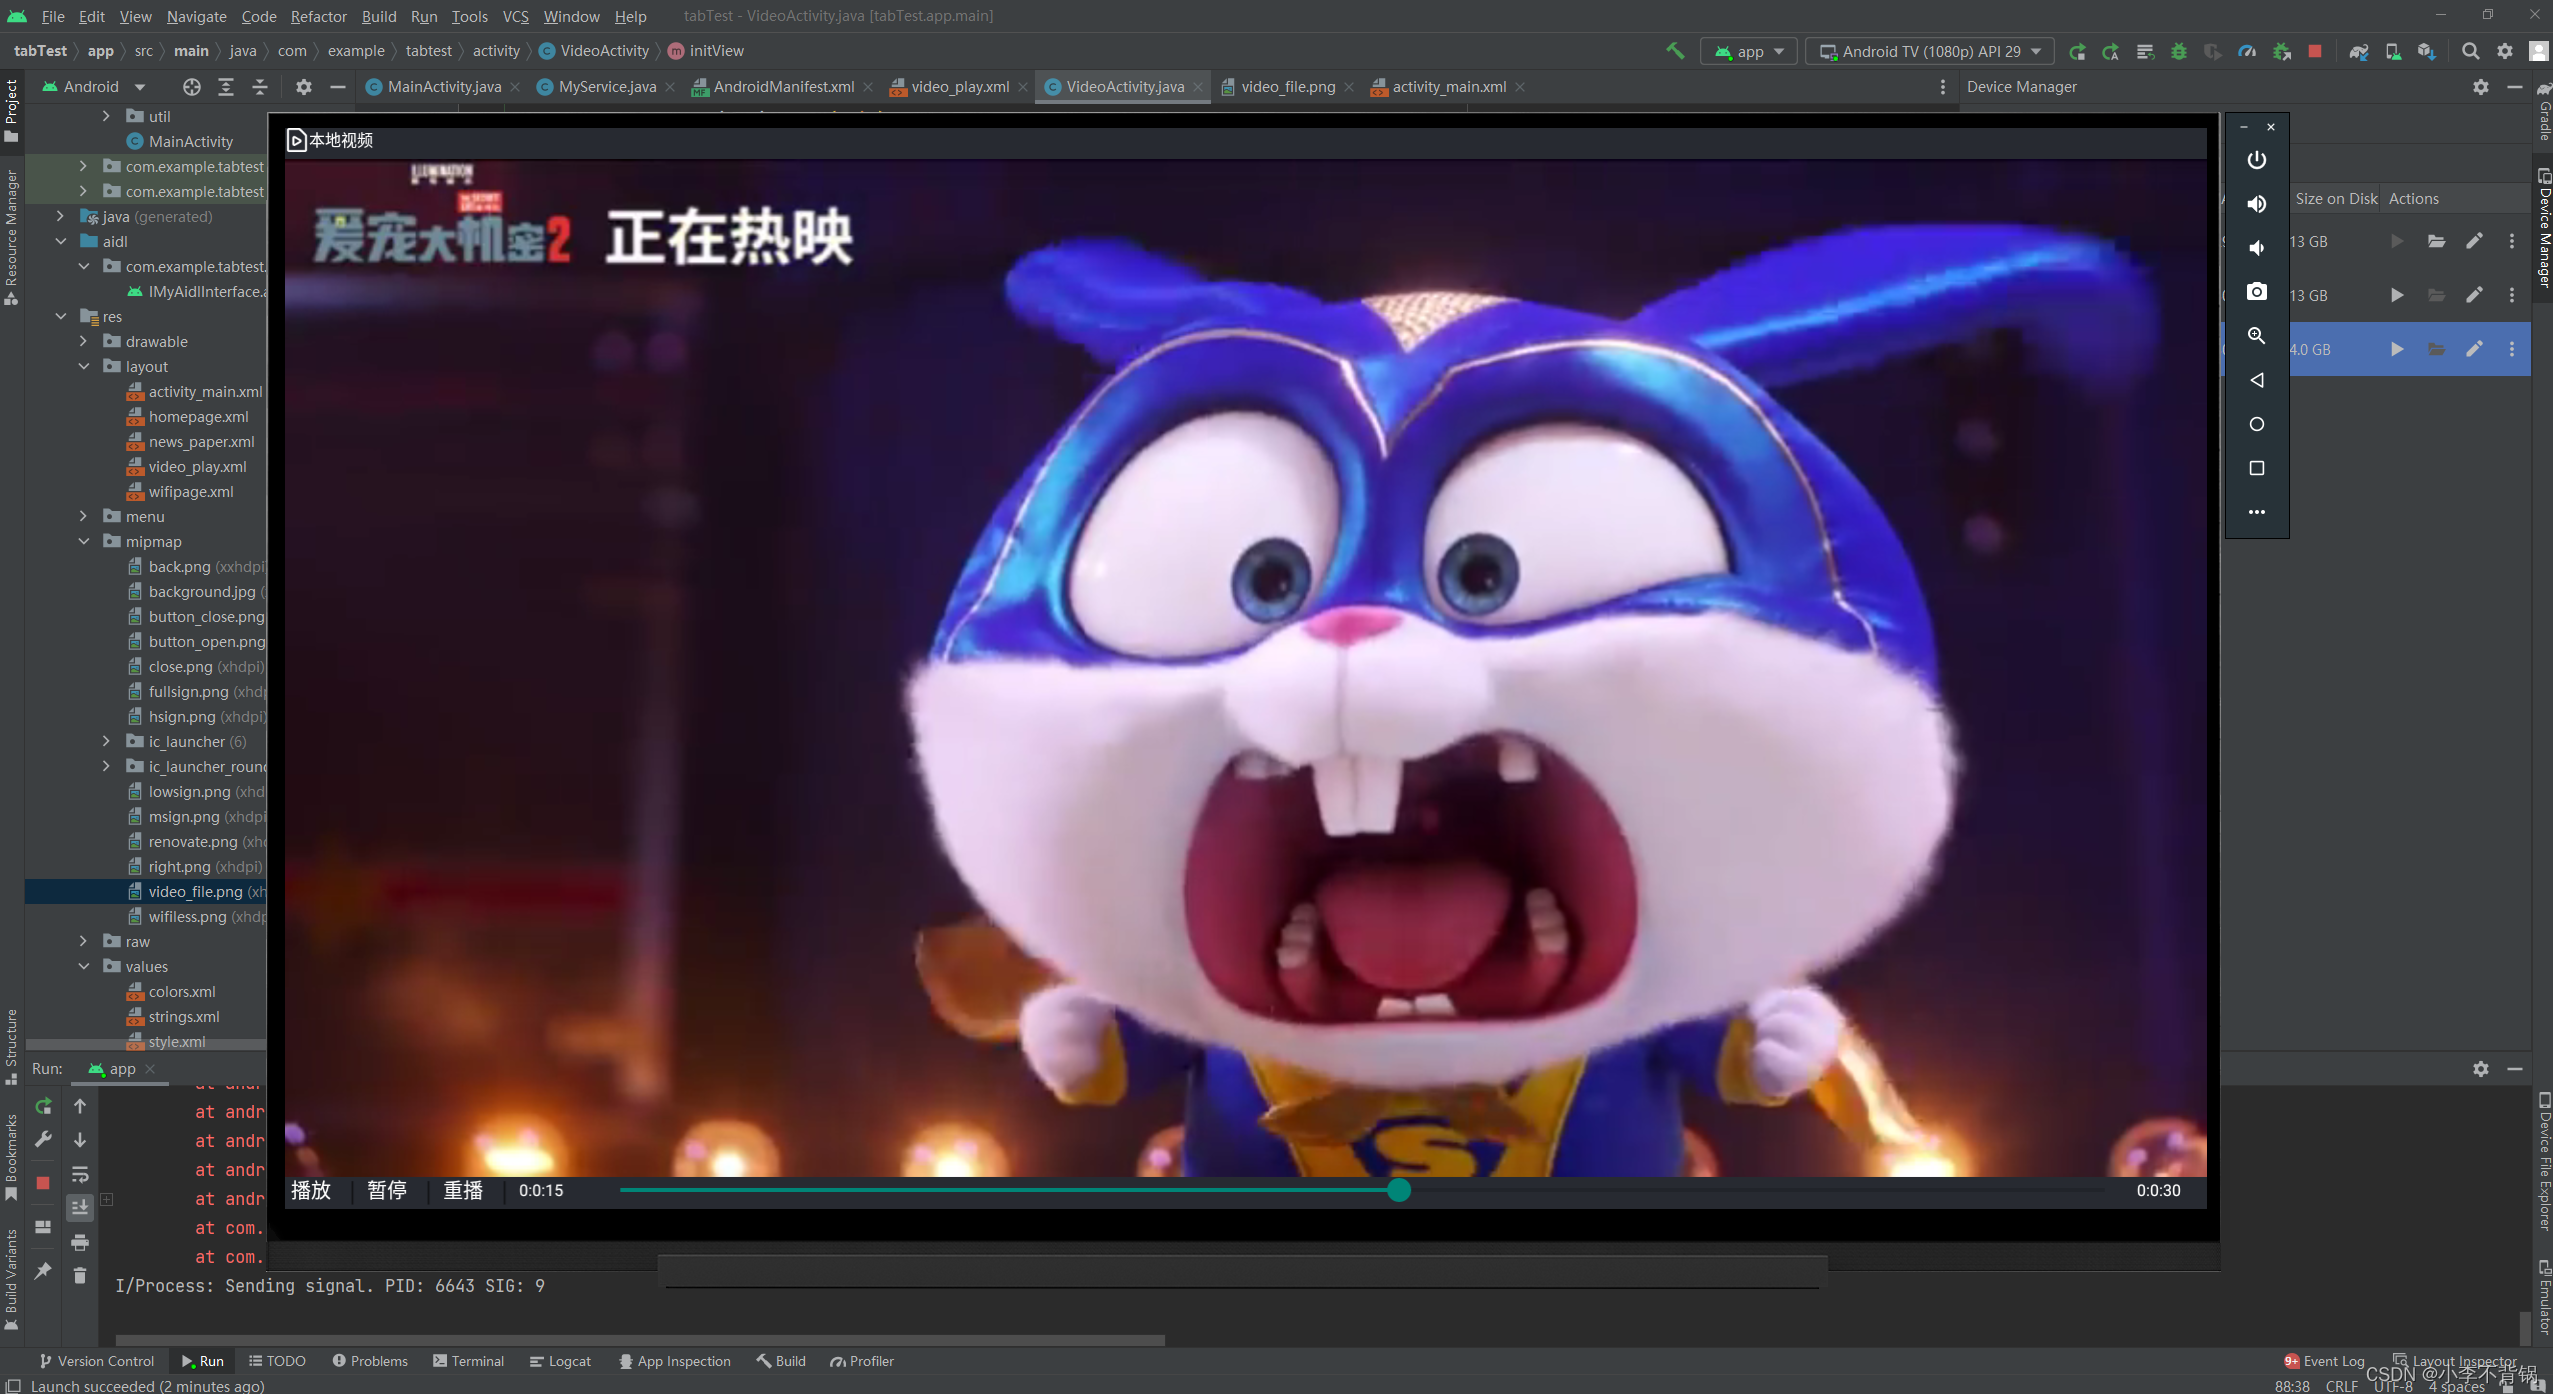
Task: Click the Make Project hammer icon
Action: click(x=1675, y=51)
